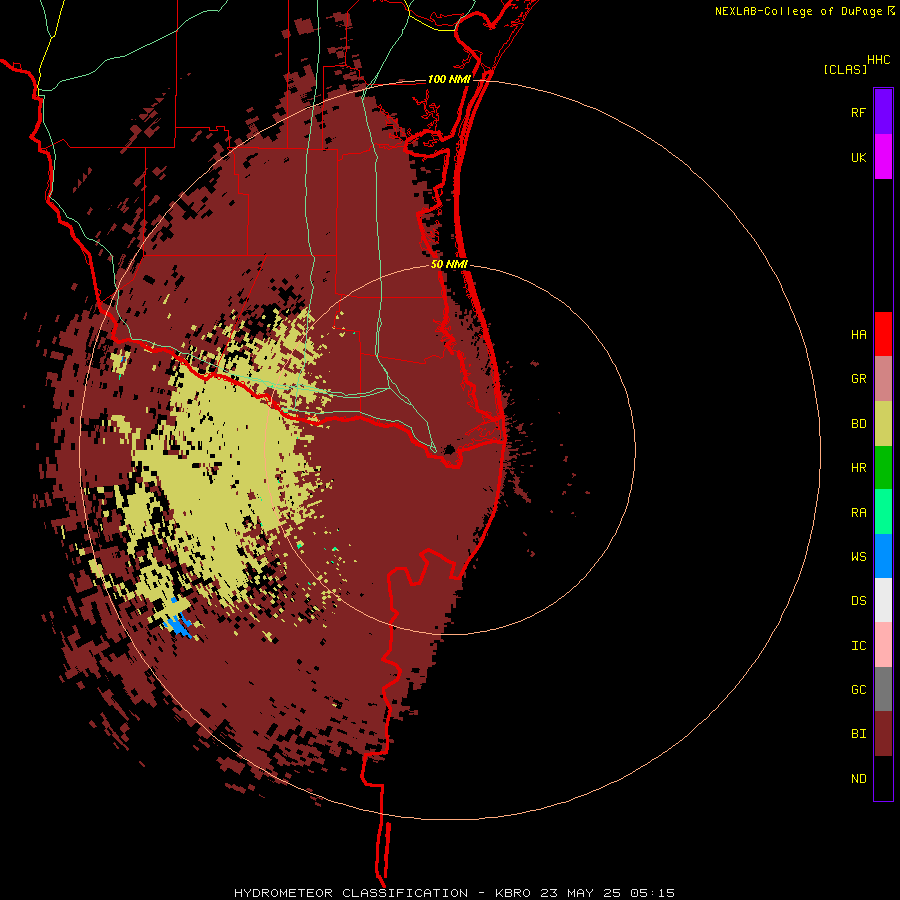Click the [CLAS] units label

[x=845, y=69]
